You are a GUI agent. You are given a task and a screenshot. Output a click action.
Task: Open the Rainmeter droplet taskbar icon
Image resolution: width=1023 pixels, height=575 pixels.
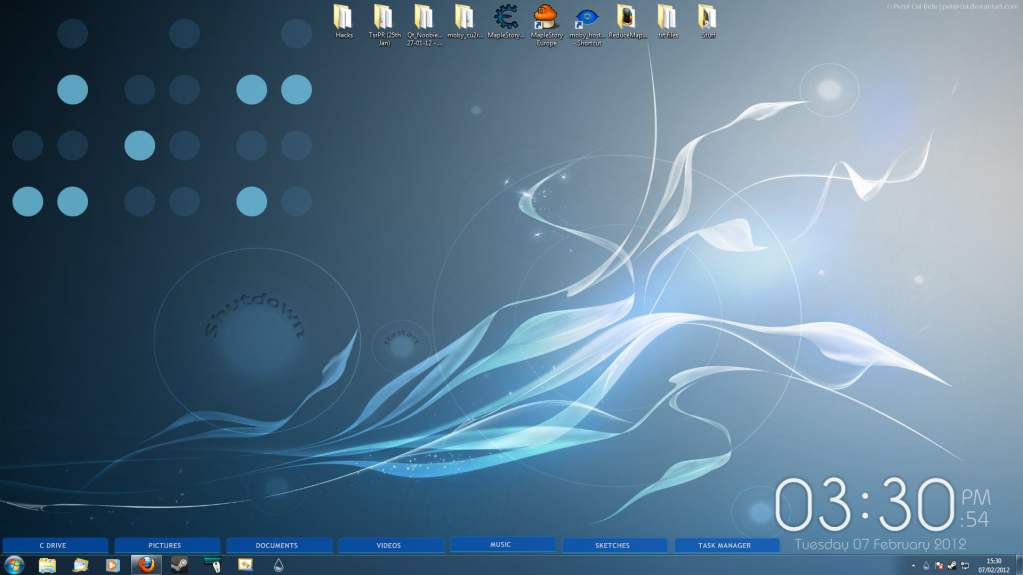click(x=279, y=565)
